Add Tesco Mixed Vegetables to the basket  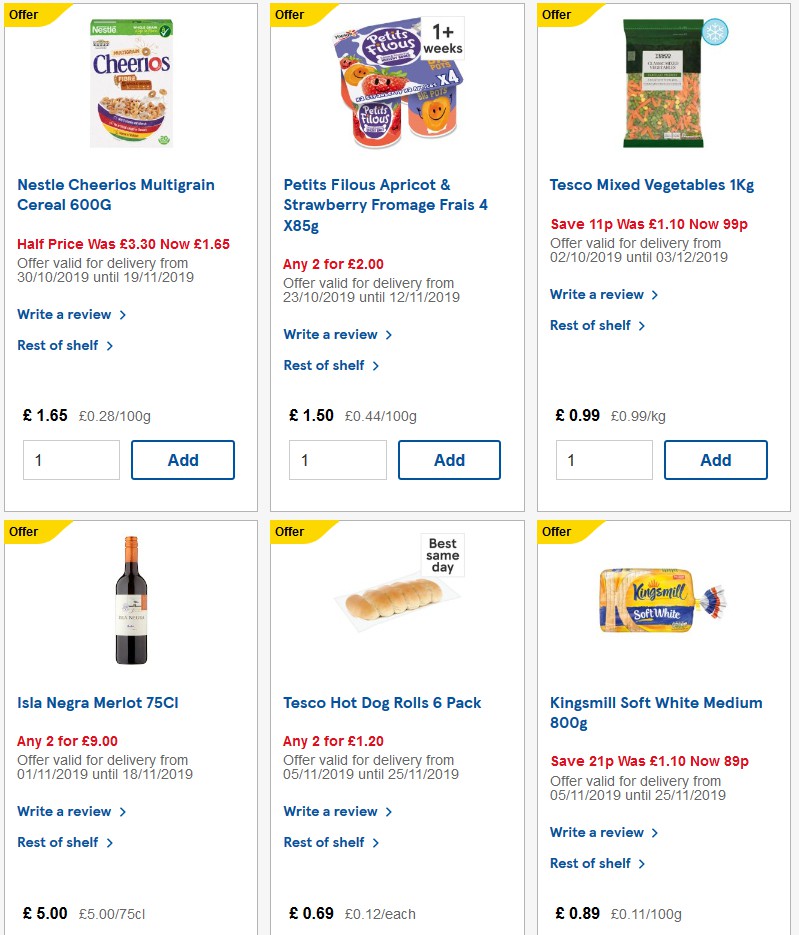coord(715,460)
